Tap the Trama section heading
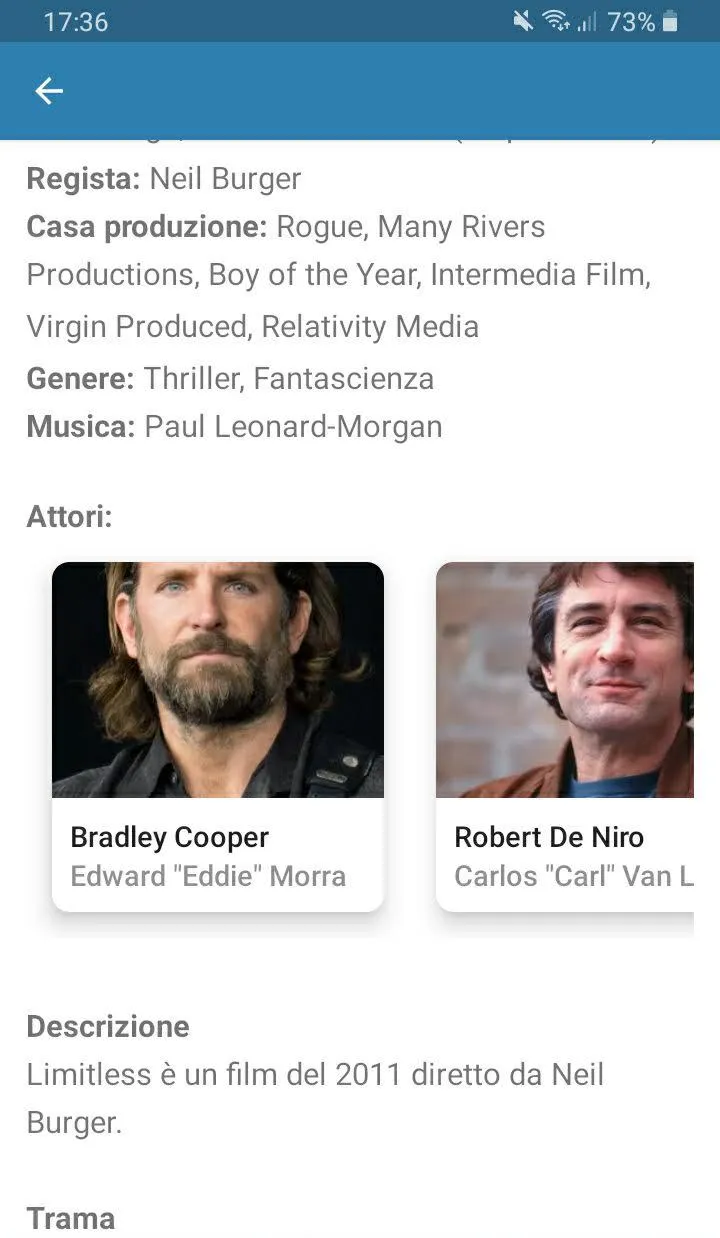 tap(71, 1218)
